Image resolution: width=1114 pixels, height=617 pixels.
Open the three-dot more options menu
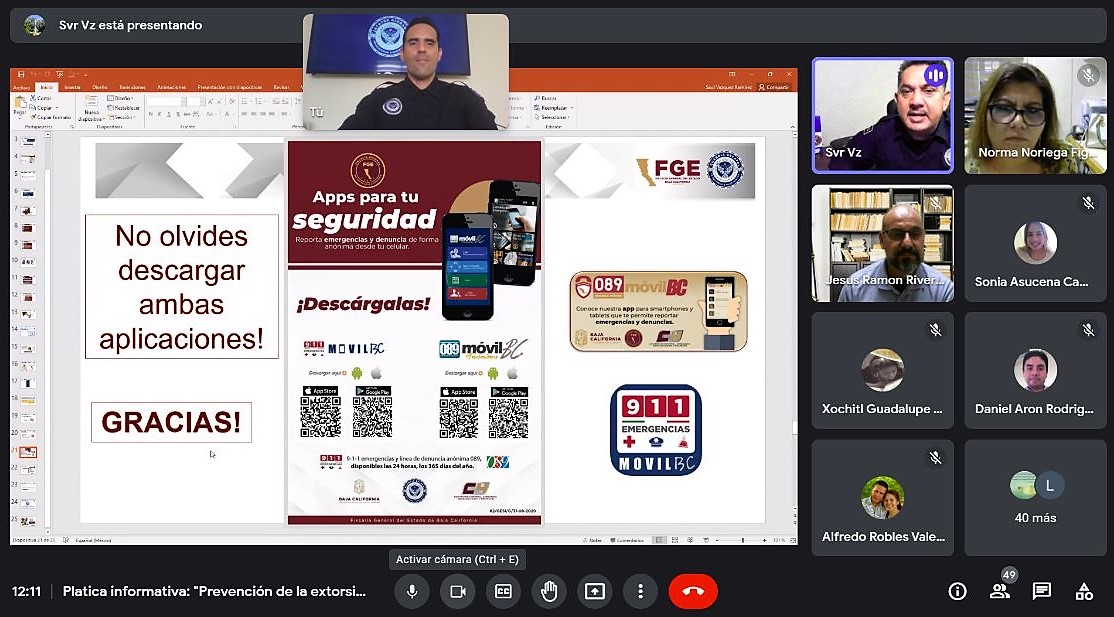click(x=640, y=591)
